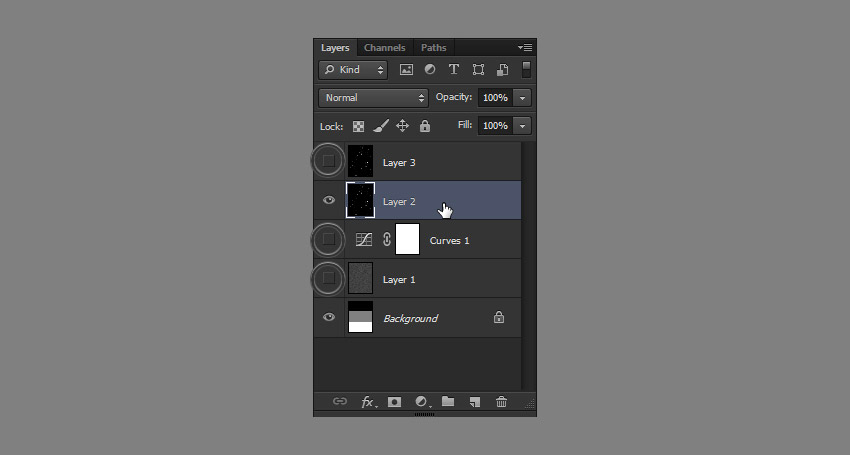Select the Background layer name

(410, 319)
